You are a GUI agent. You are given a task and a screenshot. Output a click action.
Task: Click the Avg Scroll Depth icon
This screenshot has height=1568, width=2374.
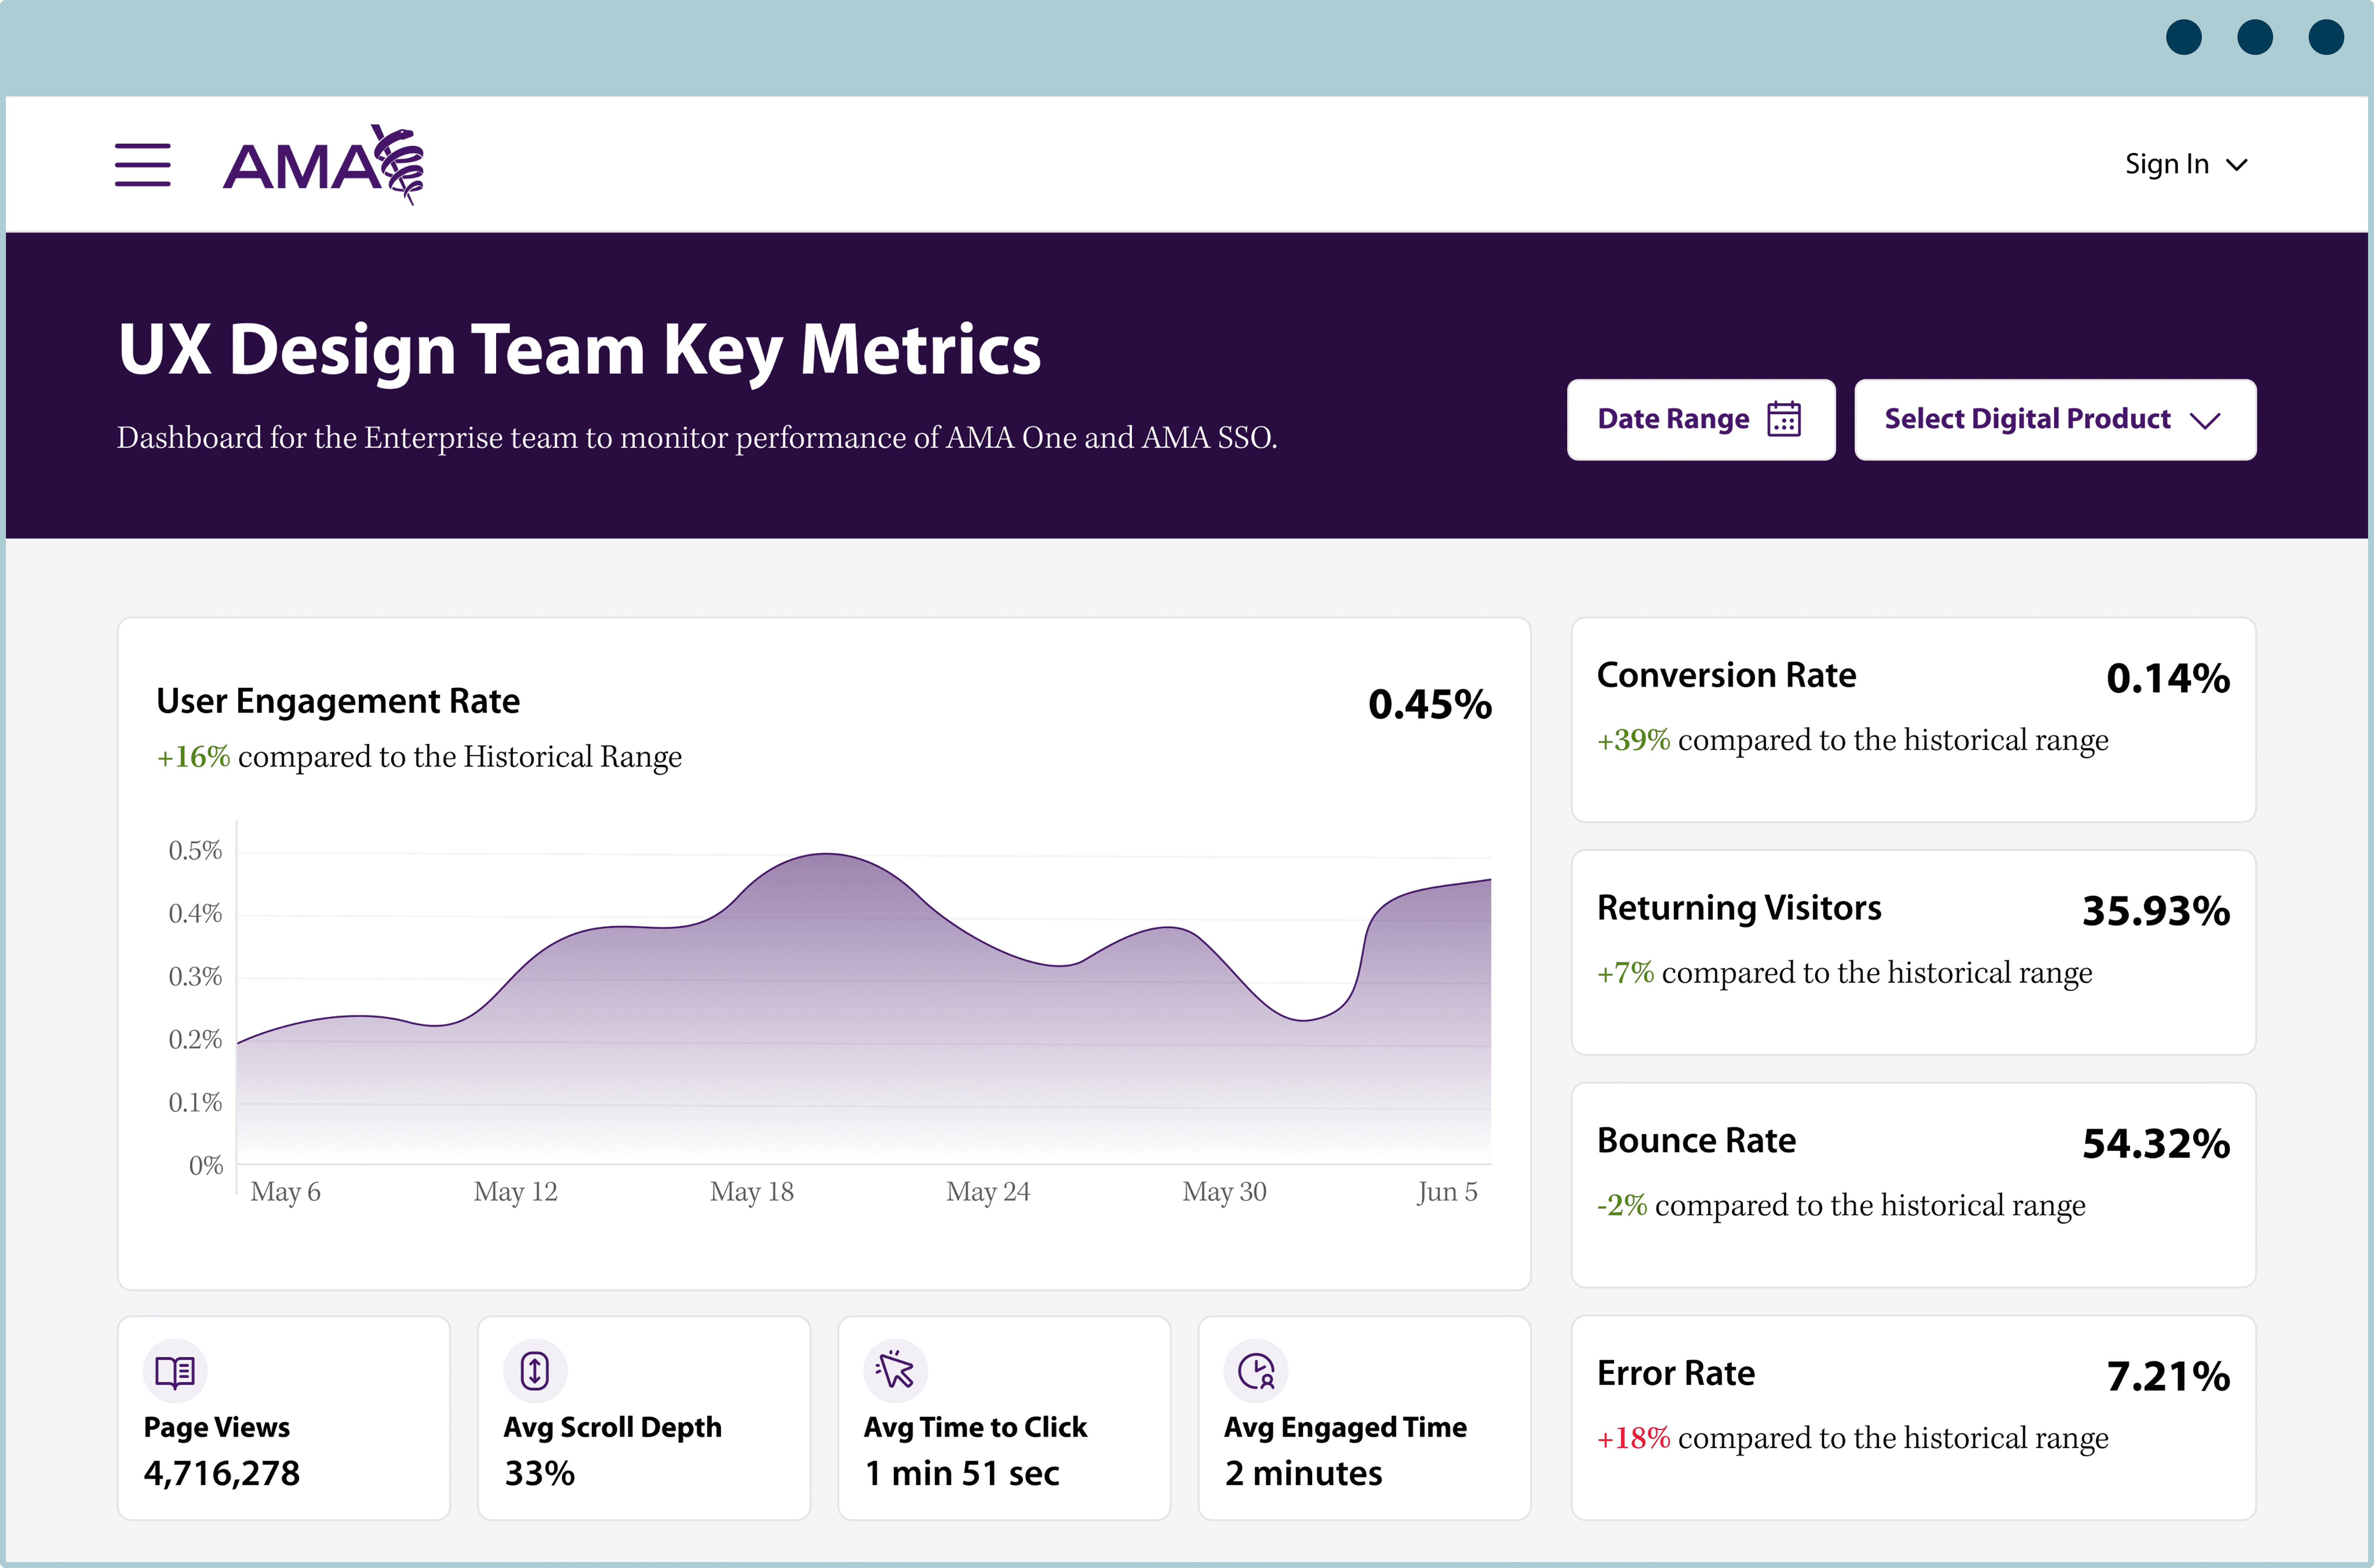click(535, 1371)
